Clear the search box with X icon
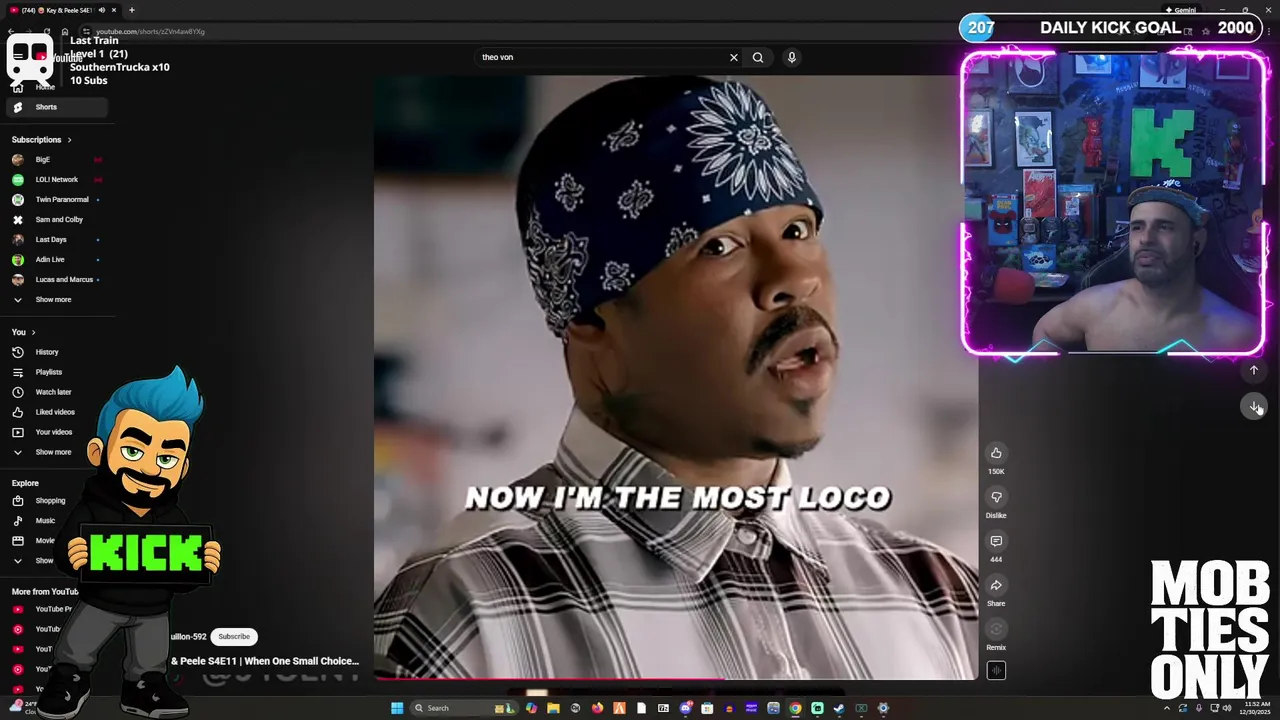This screenshot has height=720, width=1280. 733,57
